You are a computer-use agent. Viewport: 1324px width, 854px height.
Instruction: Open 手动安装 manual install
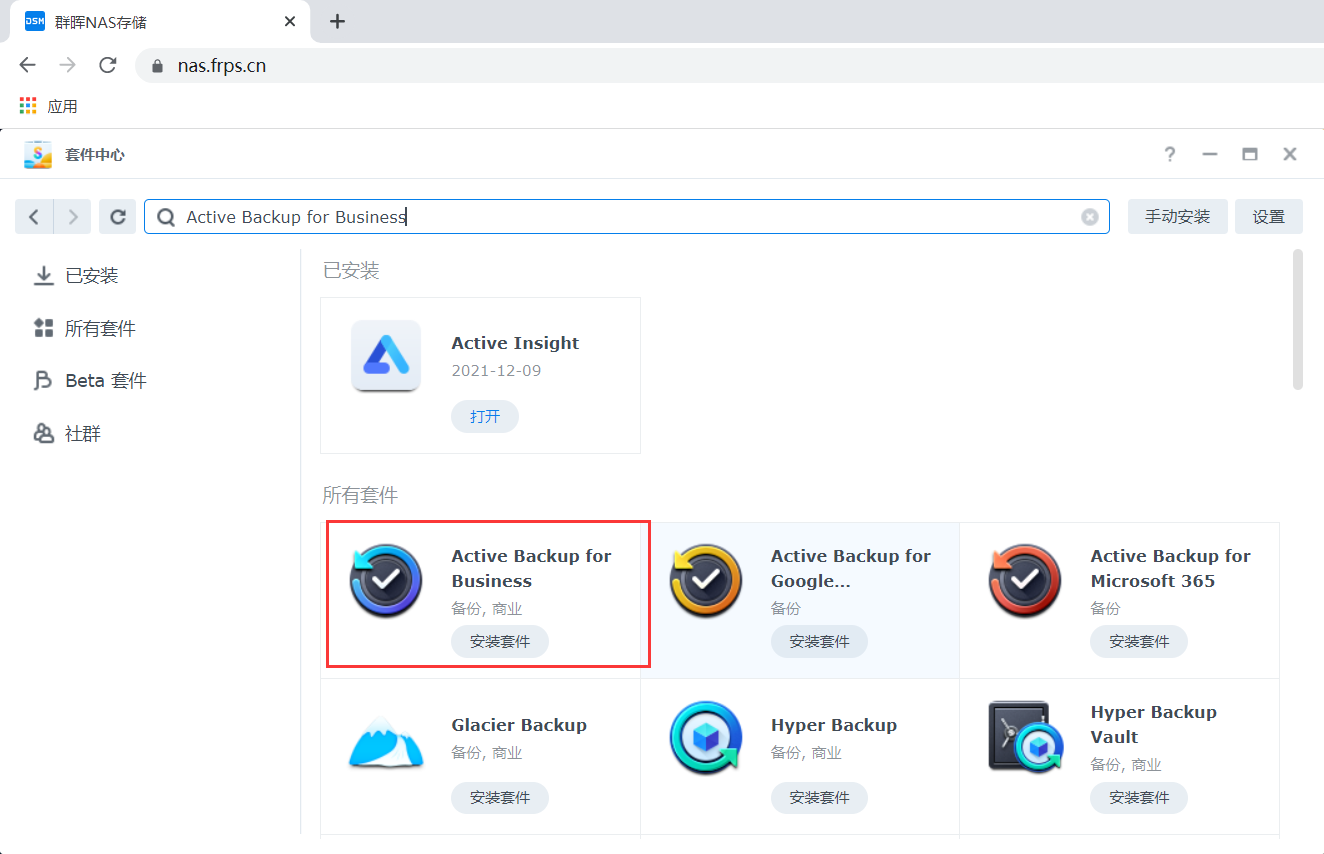1177,217
